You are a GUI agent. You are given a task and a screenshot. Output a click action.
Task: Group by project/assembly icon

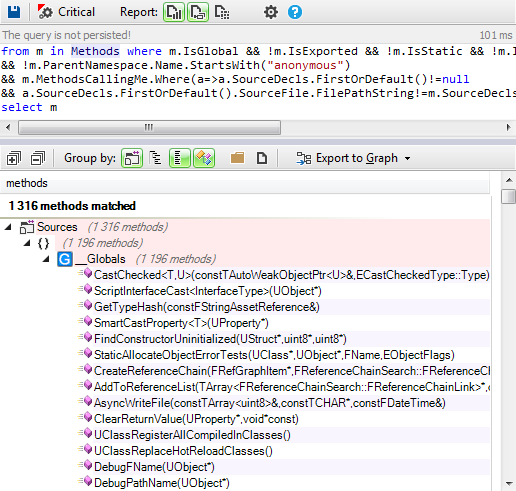point(132,158)
